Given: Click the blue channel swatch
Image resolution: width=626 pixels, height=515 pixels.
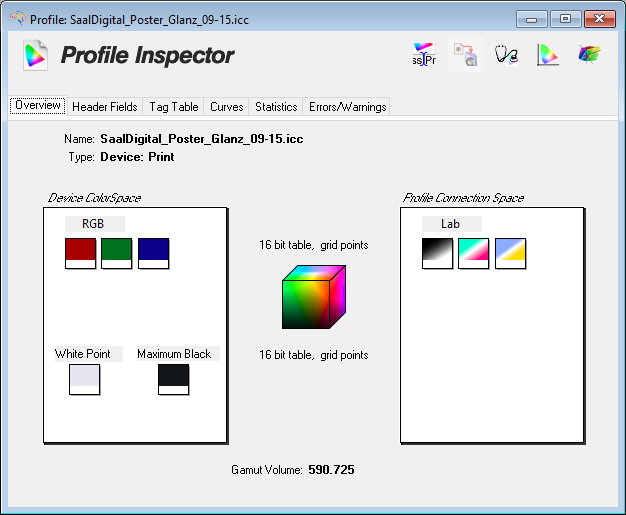Looking at the screenshot, I should [153, 253].
